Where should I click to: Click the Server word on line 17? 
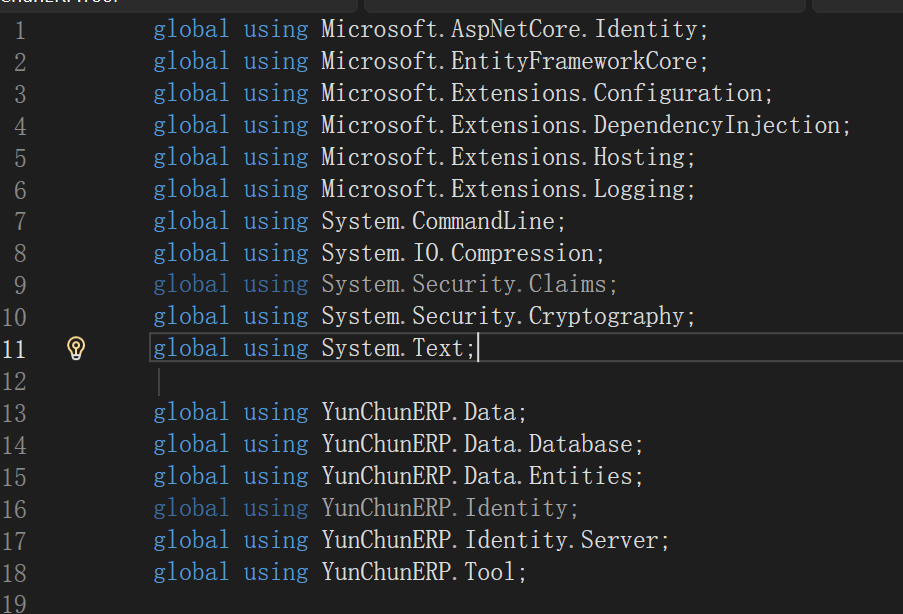[x=619, y=541]
